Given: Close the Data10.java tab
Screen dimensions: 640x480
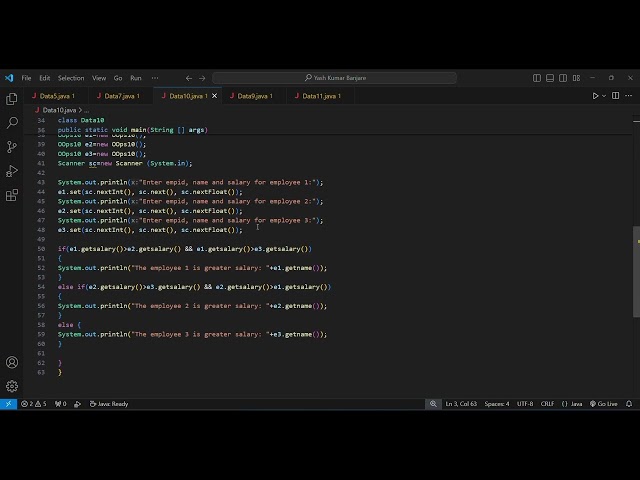Looking at the screenshot, I should pyautogui.click(x=214, y=96).
